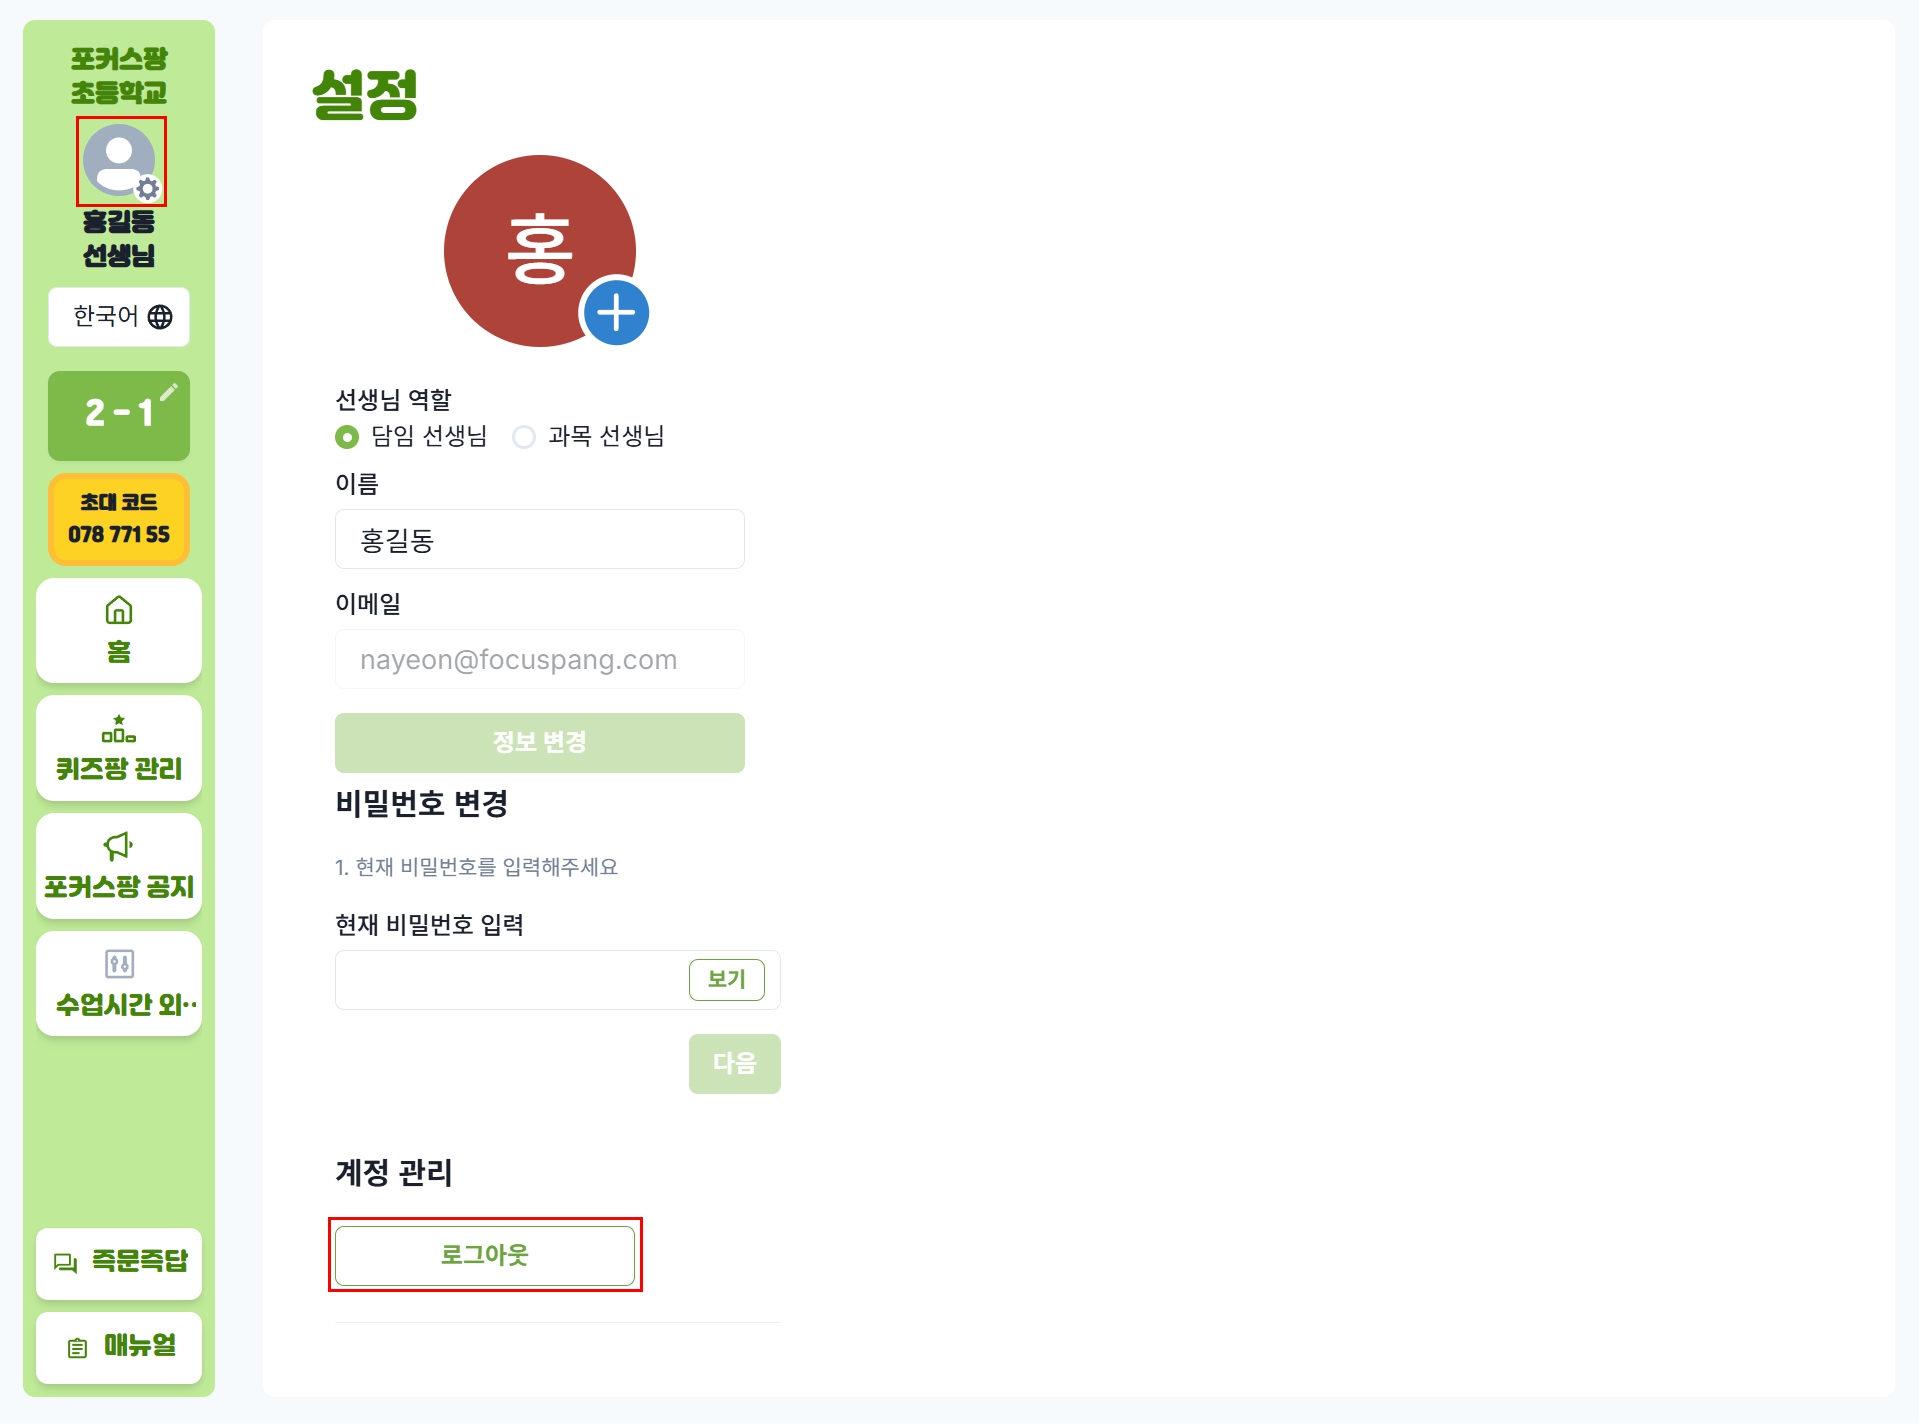The height and width of the screenshot is (1424, 1919).
Task: Click the 로그아웃 button
Action: point(485,1255)
